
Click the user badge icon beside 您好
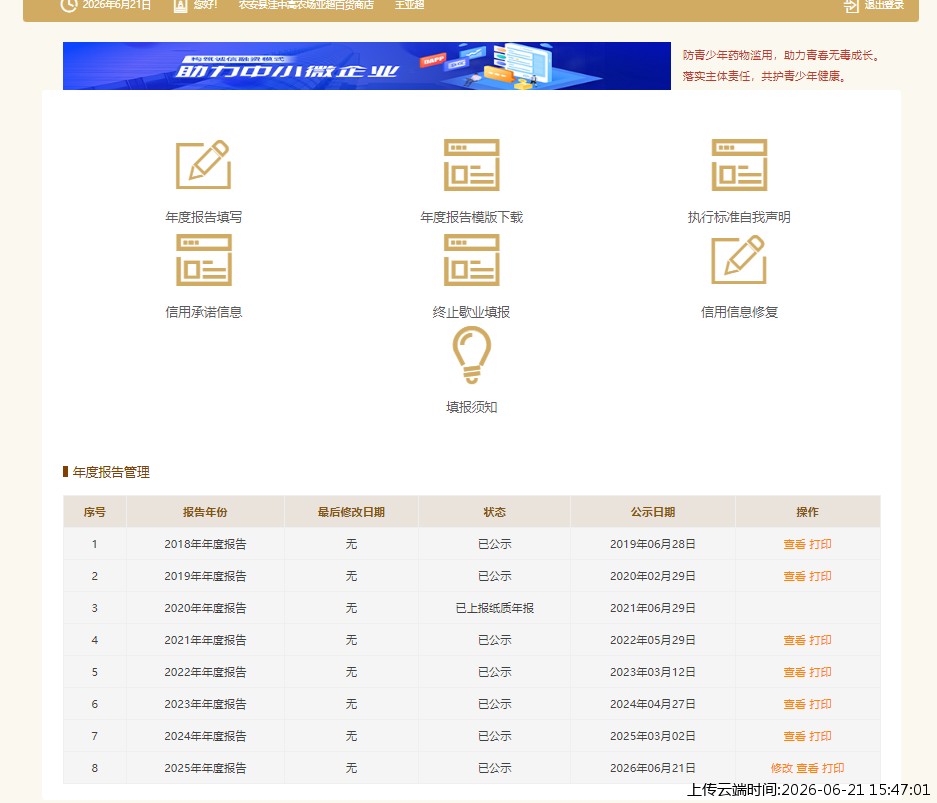click(x=180, y=5)
